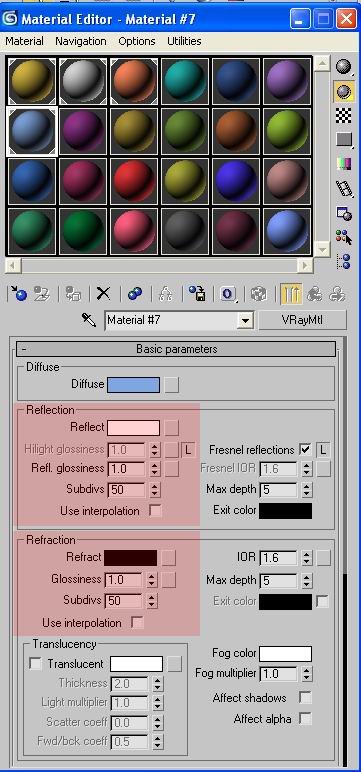
Task: Toggle the Show End Result icon
Action: tap(291, 294)
